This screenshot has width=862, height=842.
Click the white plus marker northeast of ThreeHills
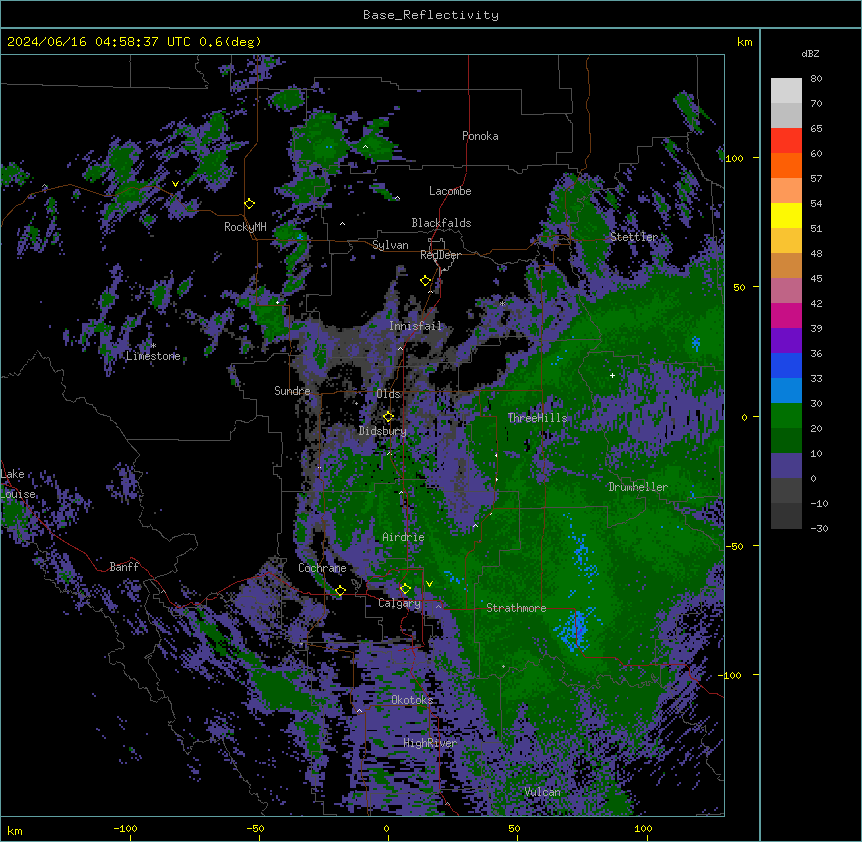612,375
